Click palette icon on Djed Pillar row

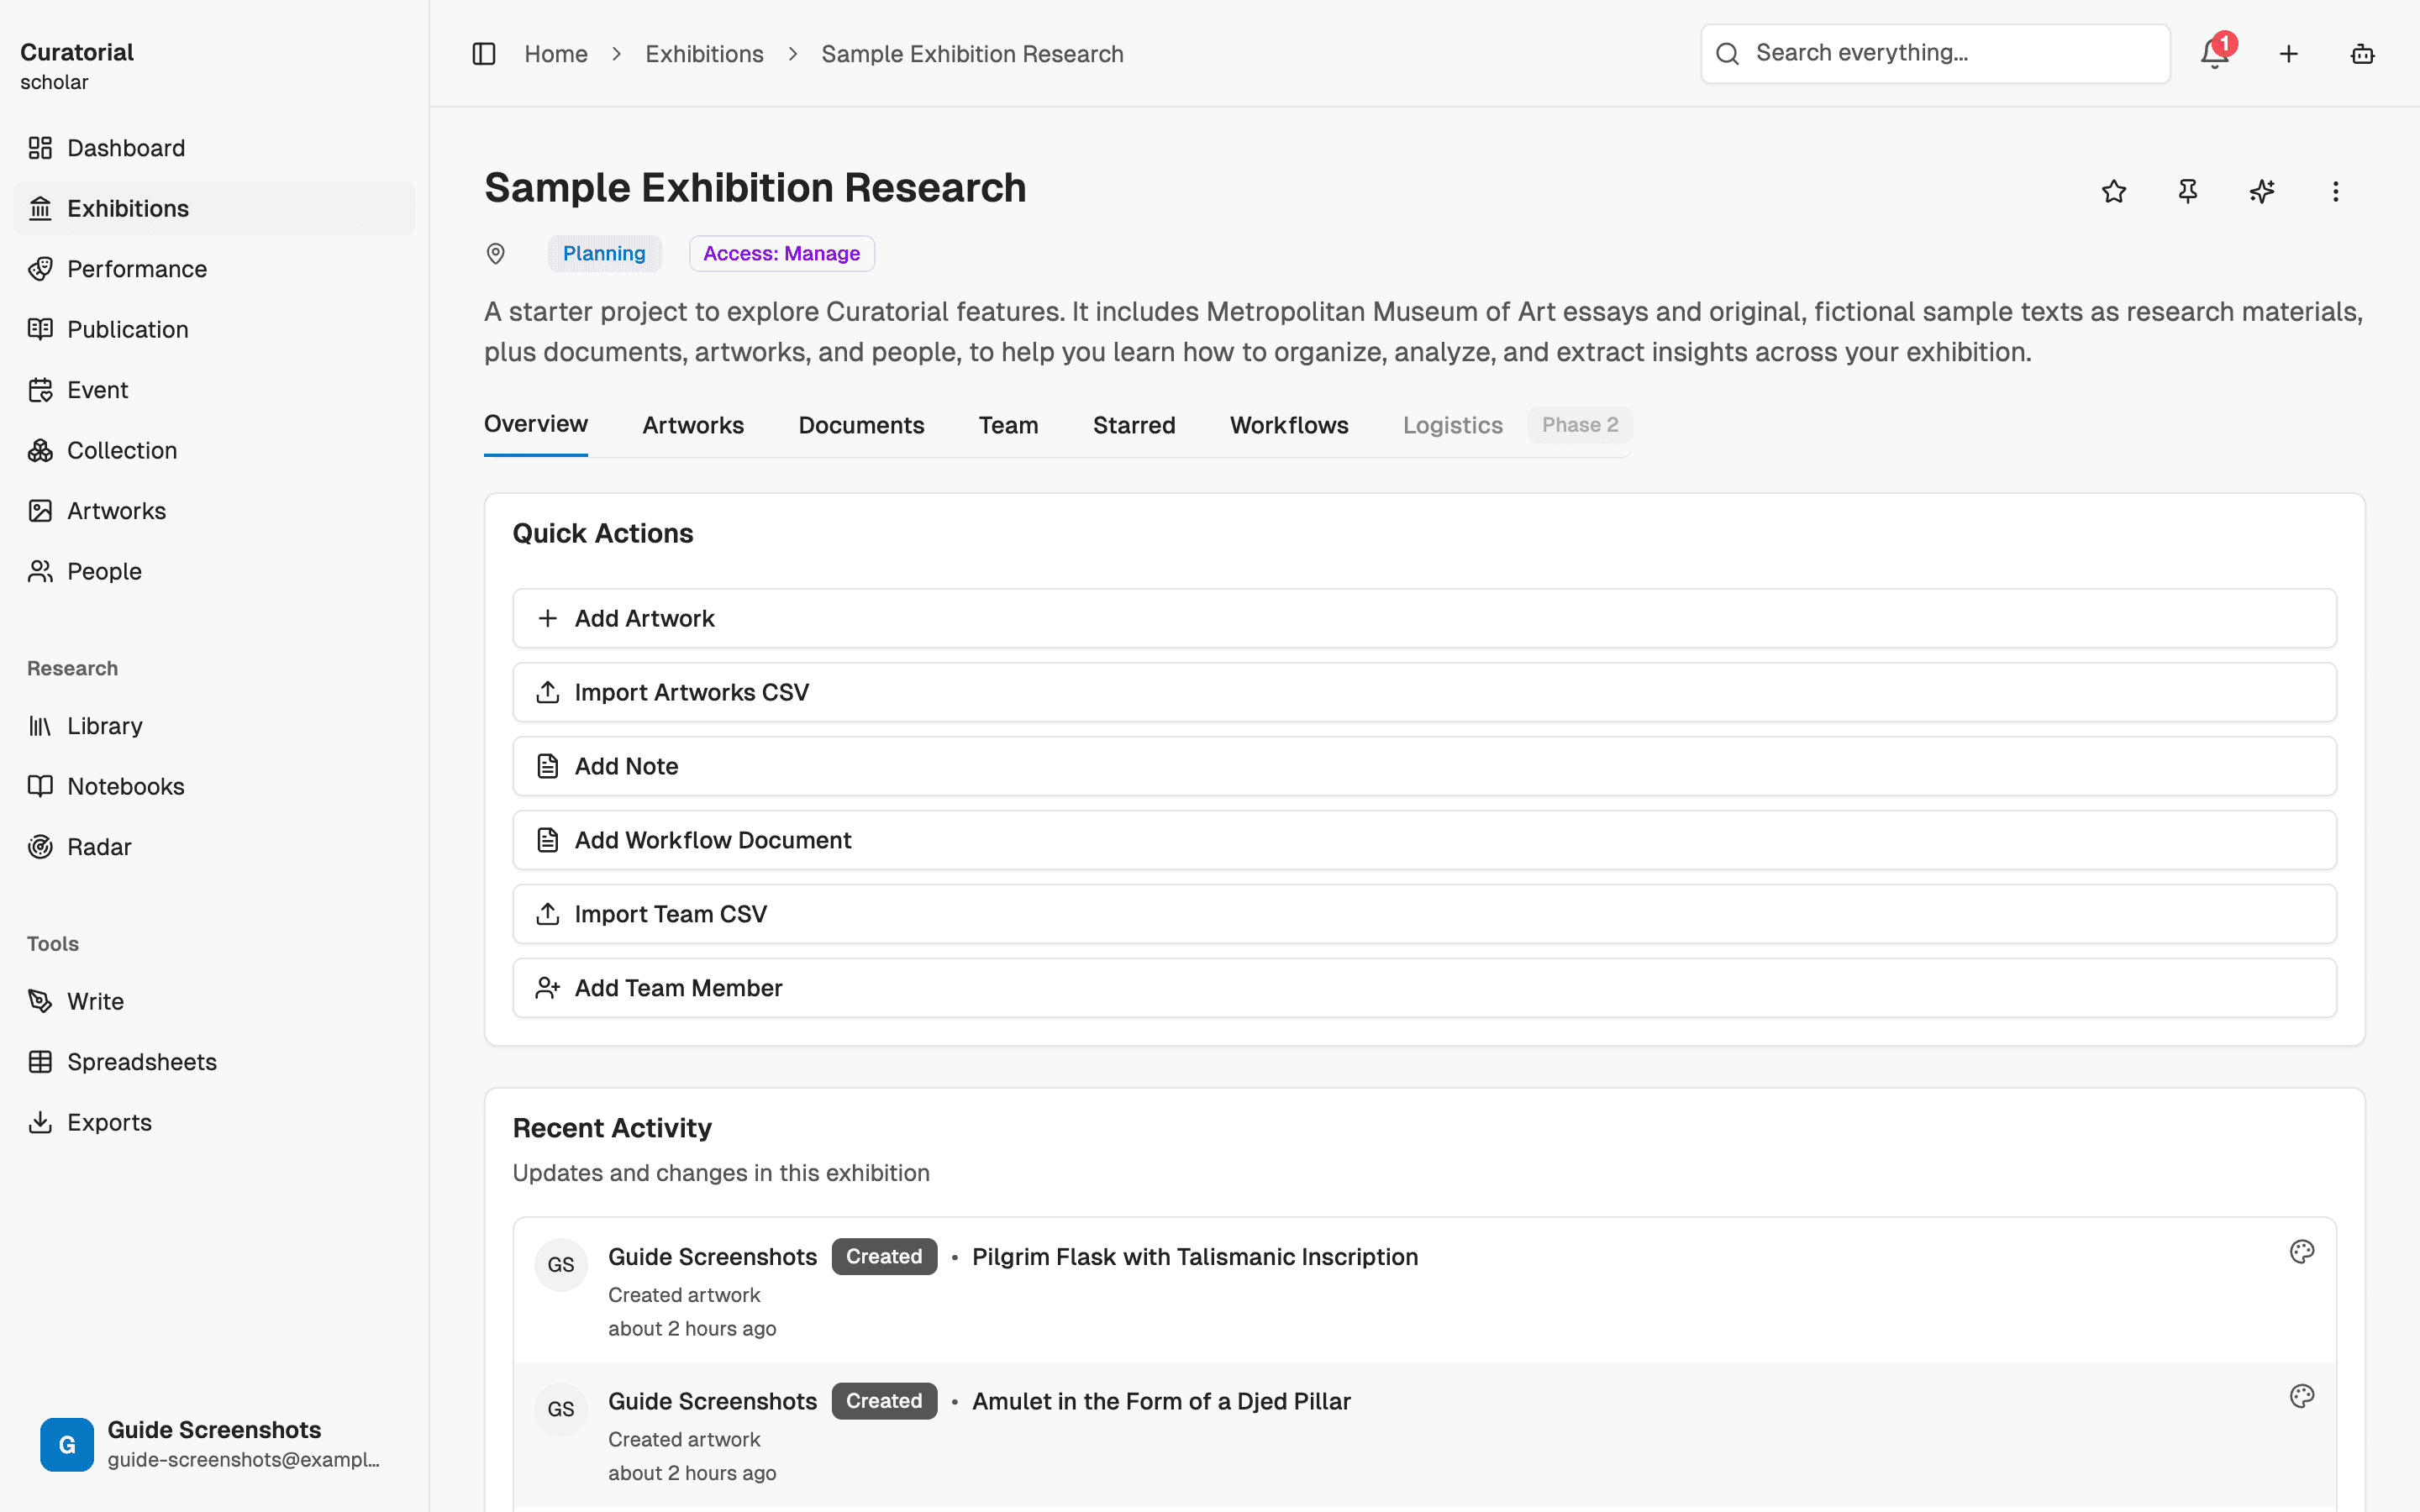click(x=2302, y=1396)
